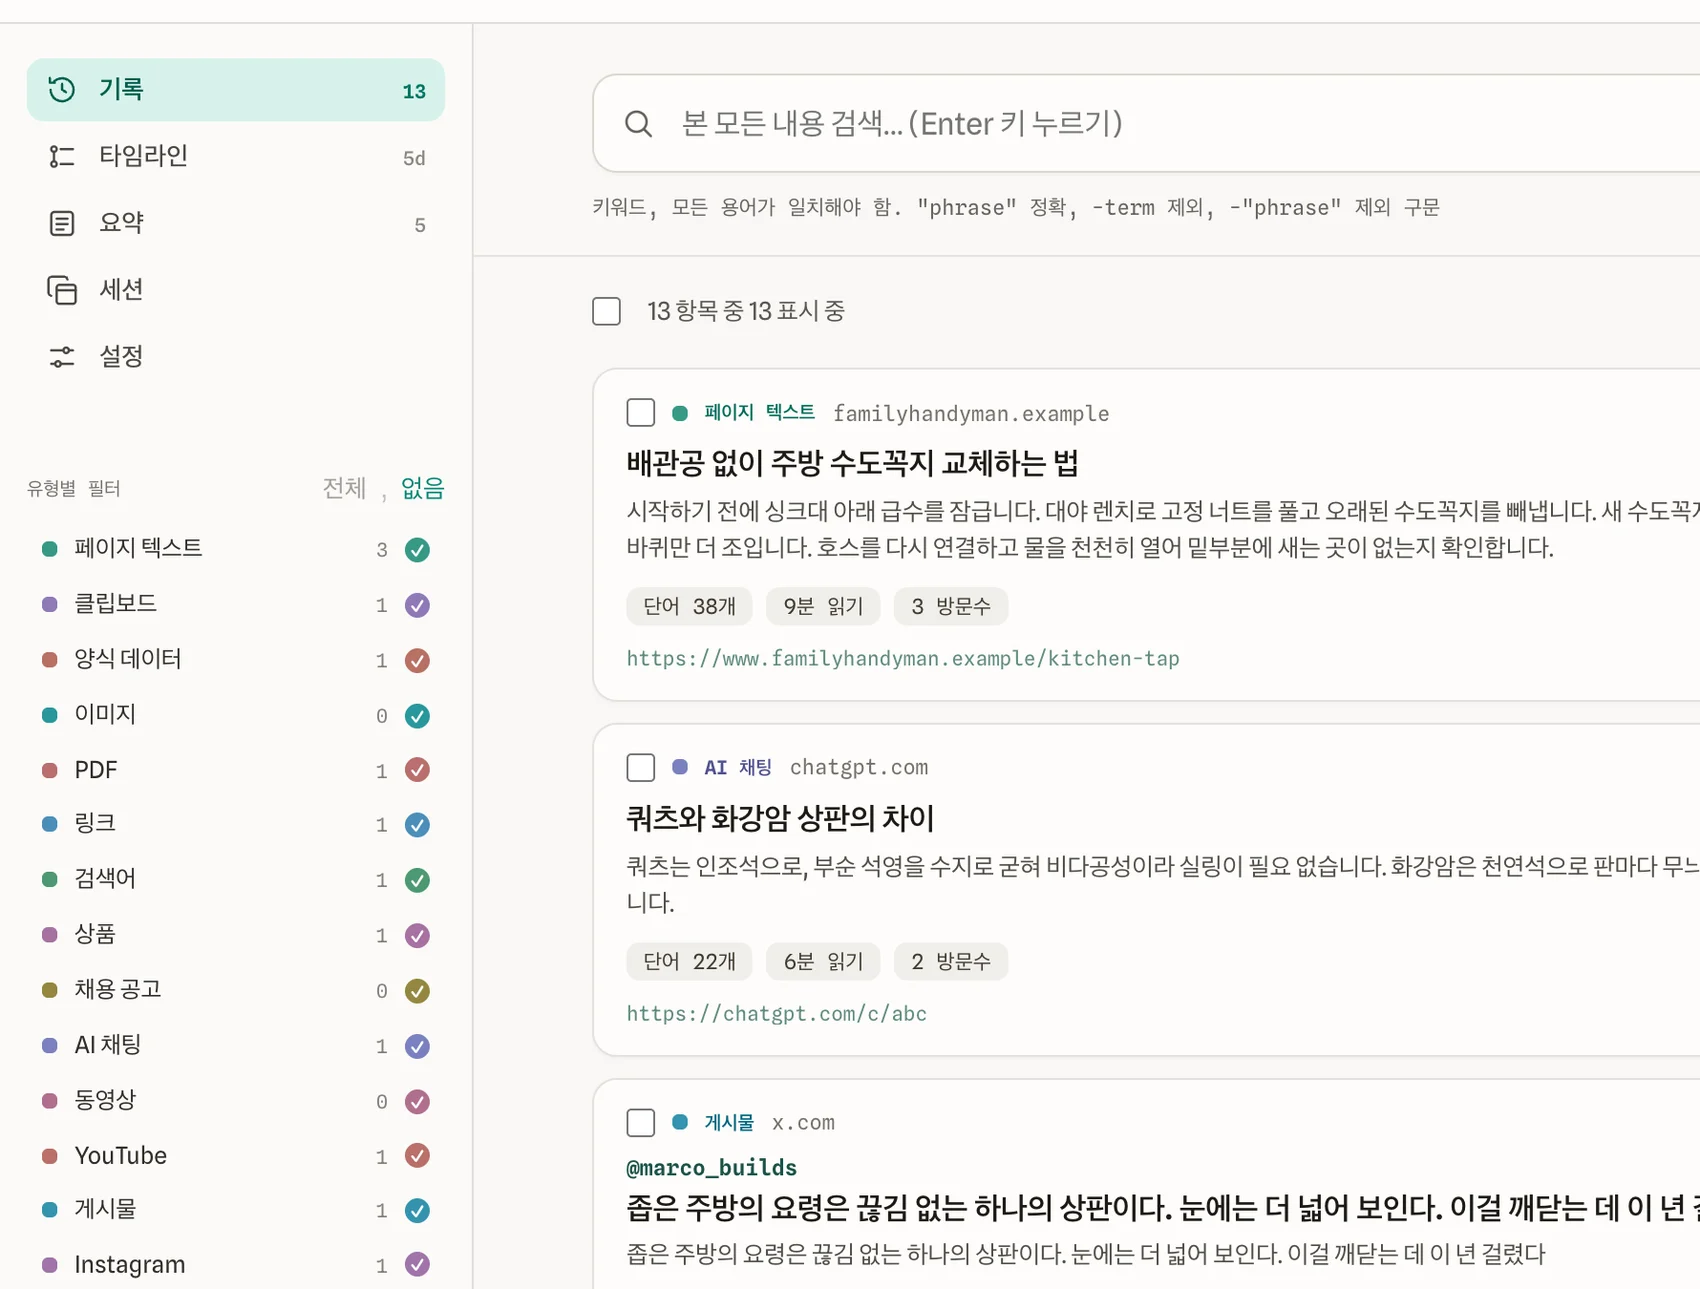Screen dimensions: 1700x1289
Task: Toggle the 게시물 filter checkmark
Action: [417, 1210]
